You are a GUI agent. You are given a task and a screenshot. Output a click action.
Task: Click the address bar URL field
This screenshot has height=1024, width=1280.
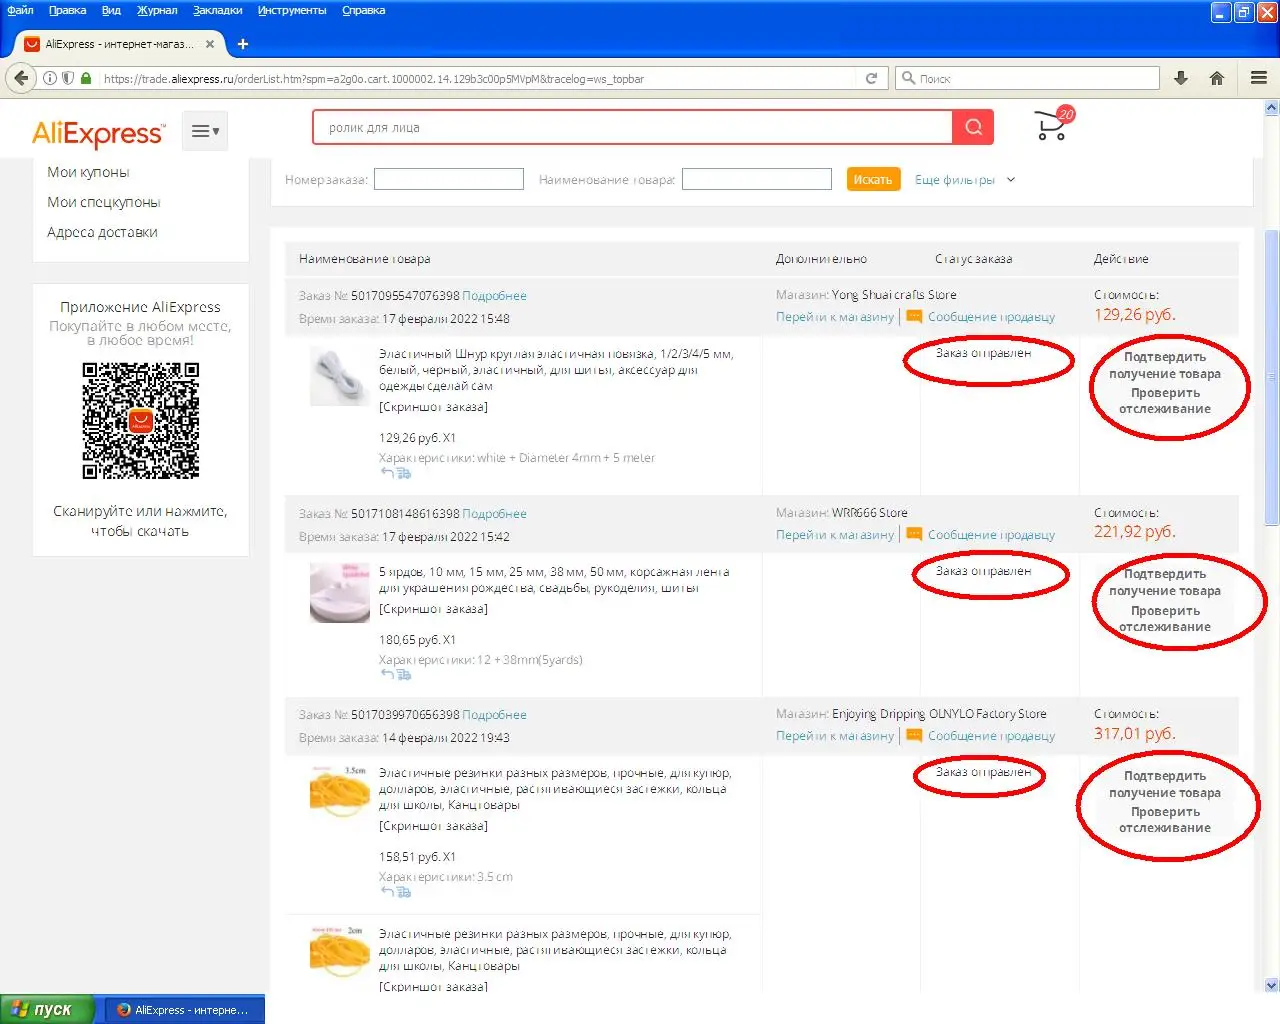[x=478, y=78]
